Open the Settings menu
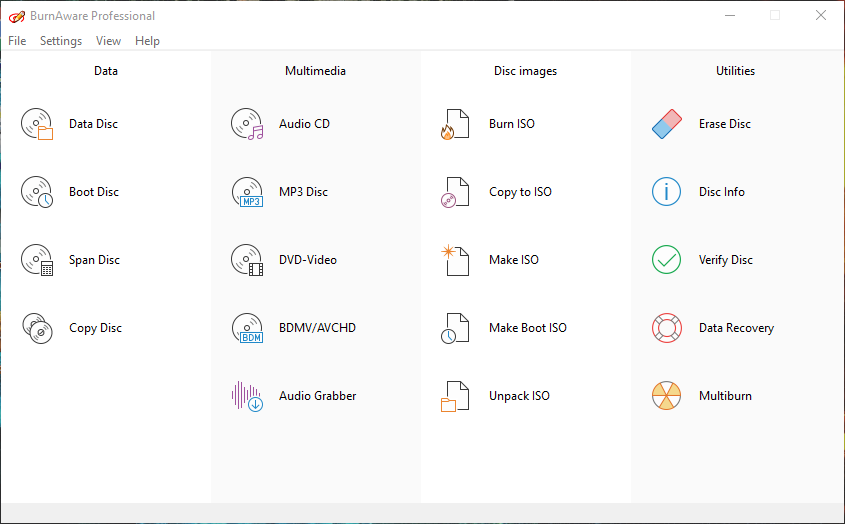The image size is (845, 524). click(x=61, y=41)
